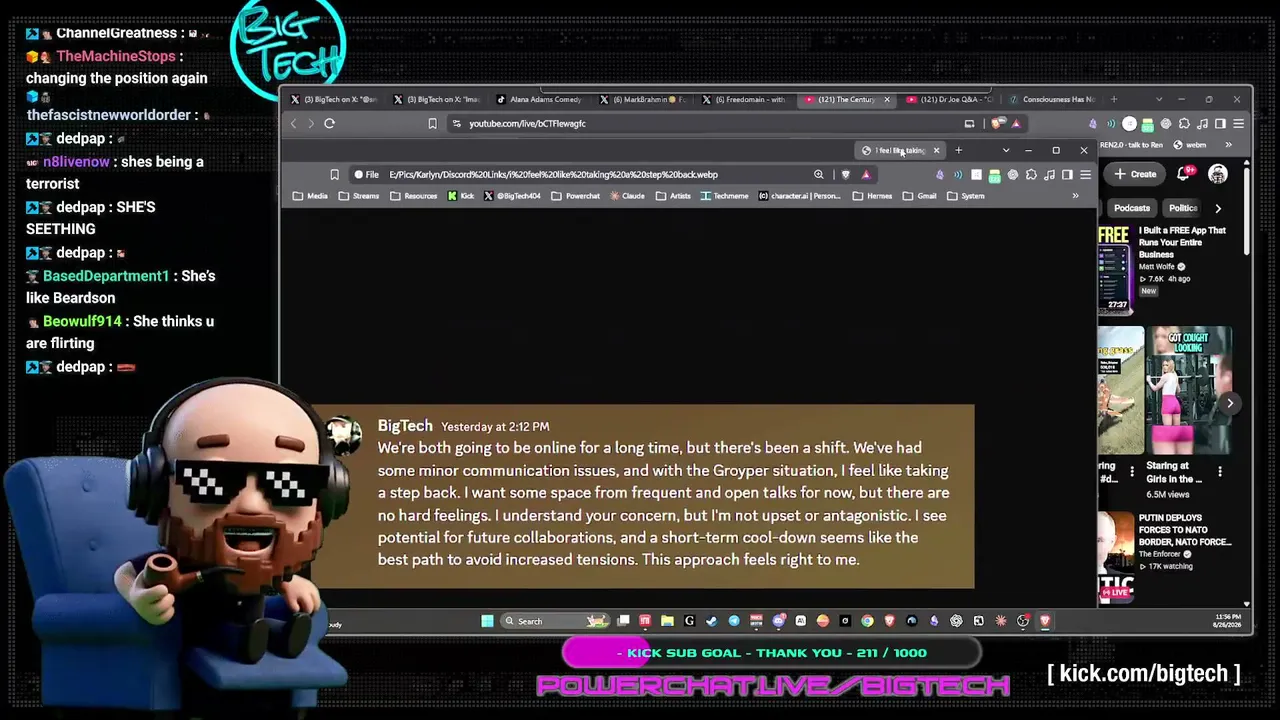Screen dimensions: 1280x720
Task: Show more bookmarks with the overflow chevron
Action: pyautogui.click(x=1075, y=196)
